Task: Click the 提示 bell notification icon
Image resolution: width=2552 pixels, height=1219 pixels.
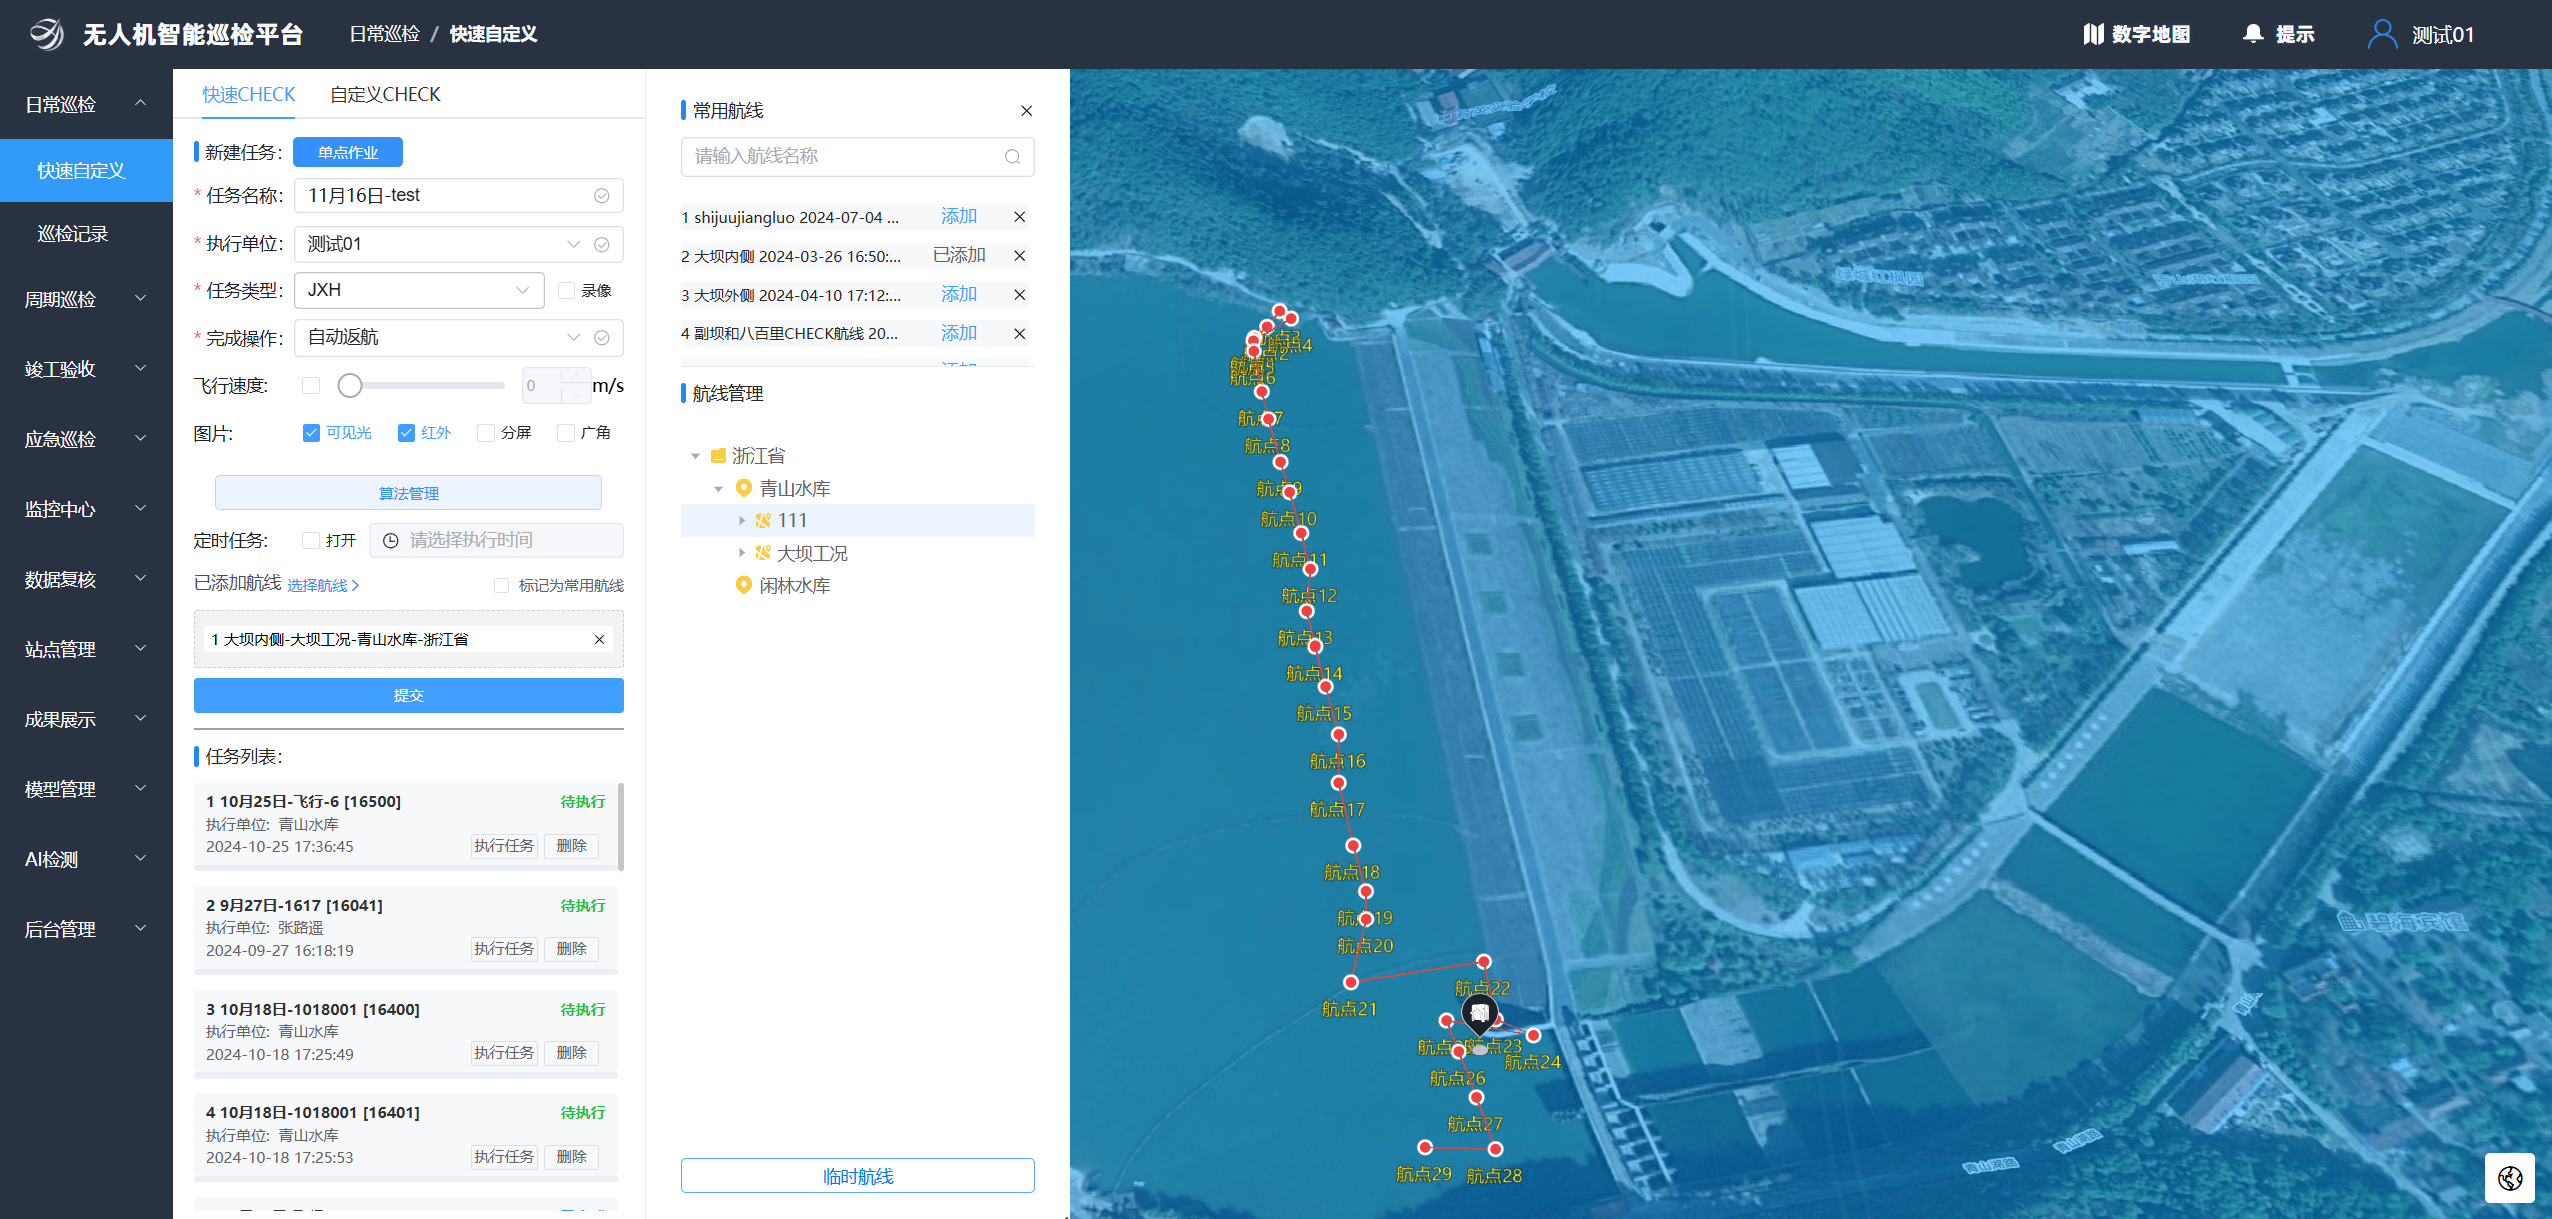Action: pyautogui.click(x=2252, y=35)
